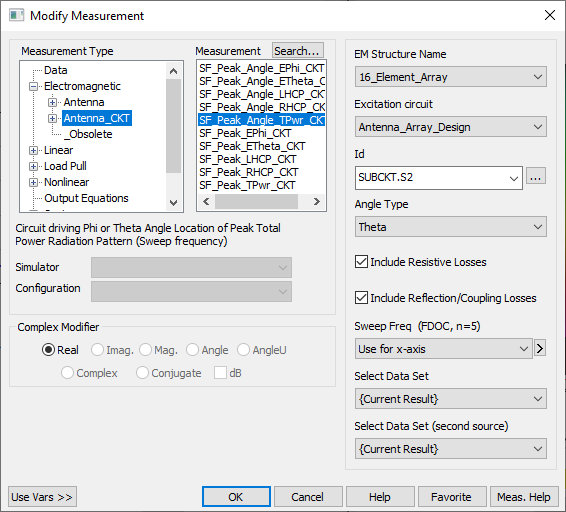The width and height of the screenshot is (566, 512).
Task: Click the measurement type list up arrow
Action: [173, 71]
